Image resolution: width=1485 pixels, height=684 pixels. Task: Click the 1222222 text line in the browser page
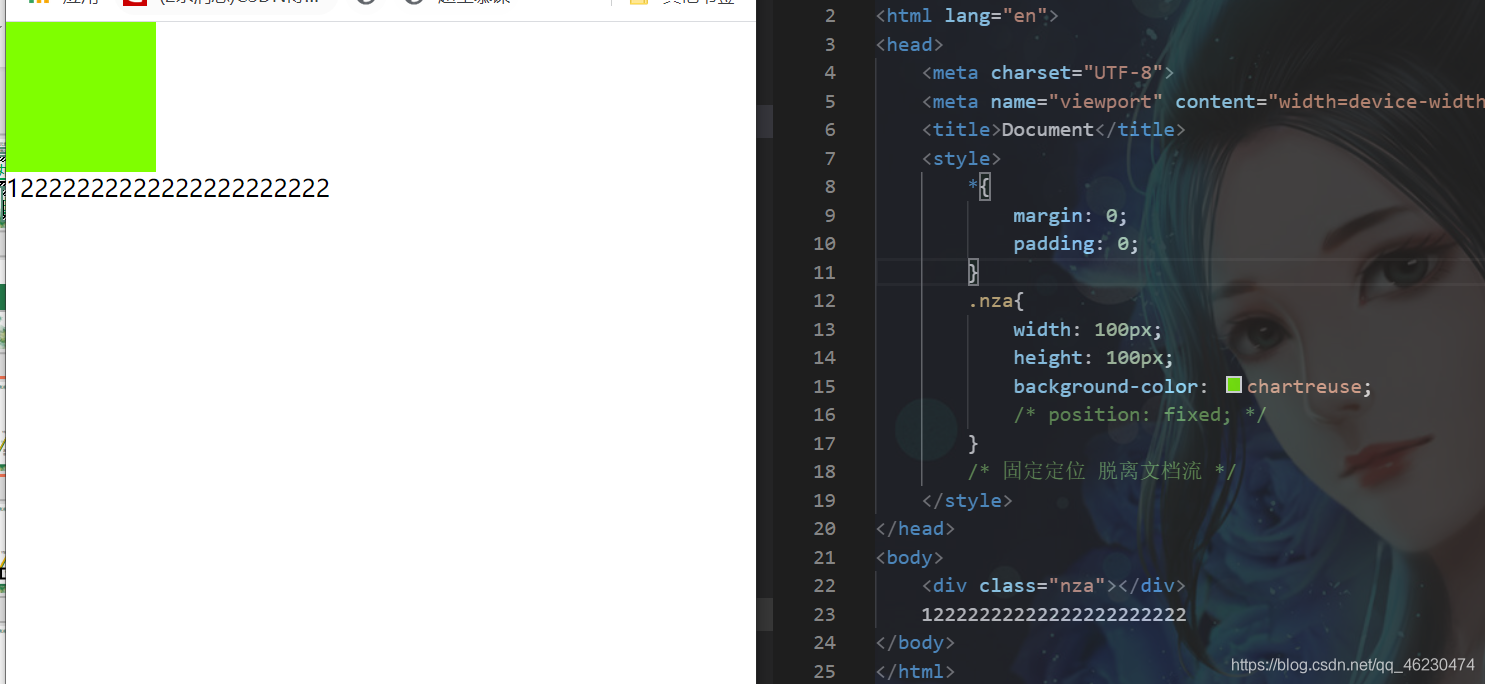click(x=168, y=188)
